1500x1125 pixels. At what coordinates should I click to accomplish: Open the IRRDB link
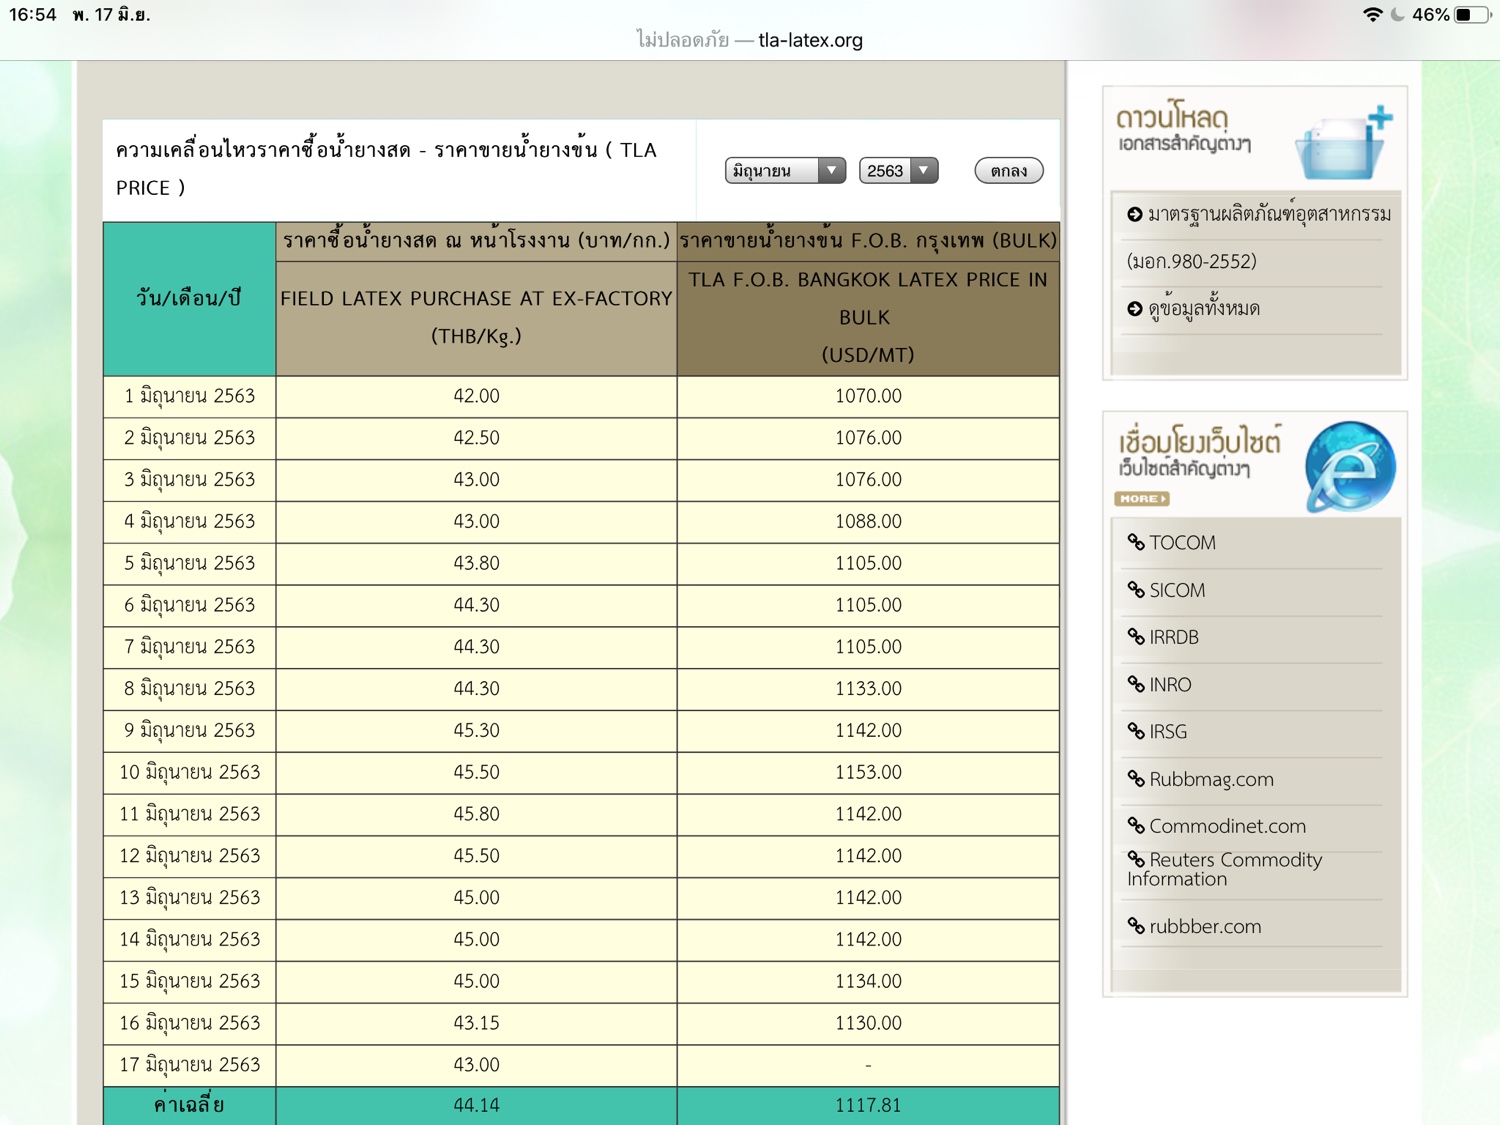point(1174,637)
